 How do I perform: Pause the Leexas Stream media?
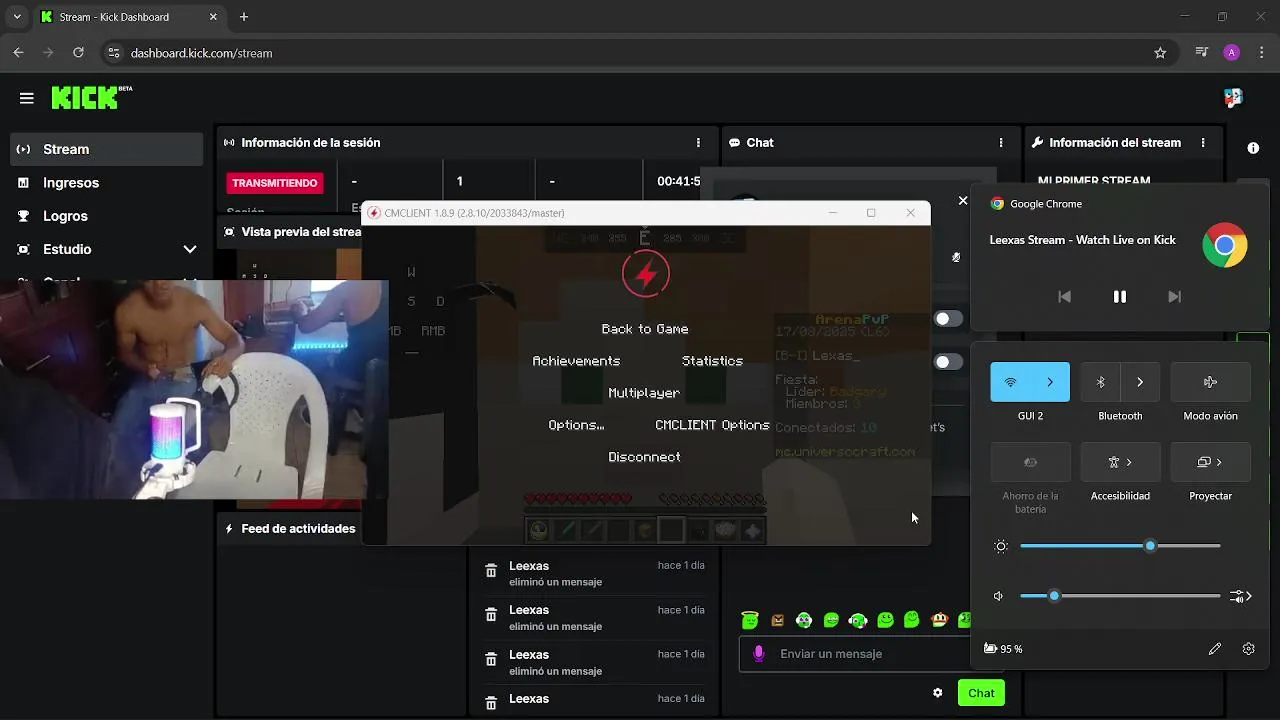tap(1120, 297)
